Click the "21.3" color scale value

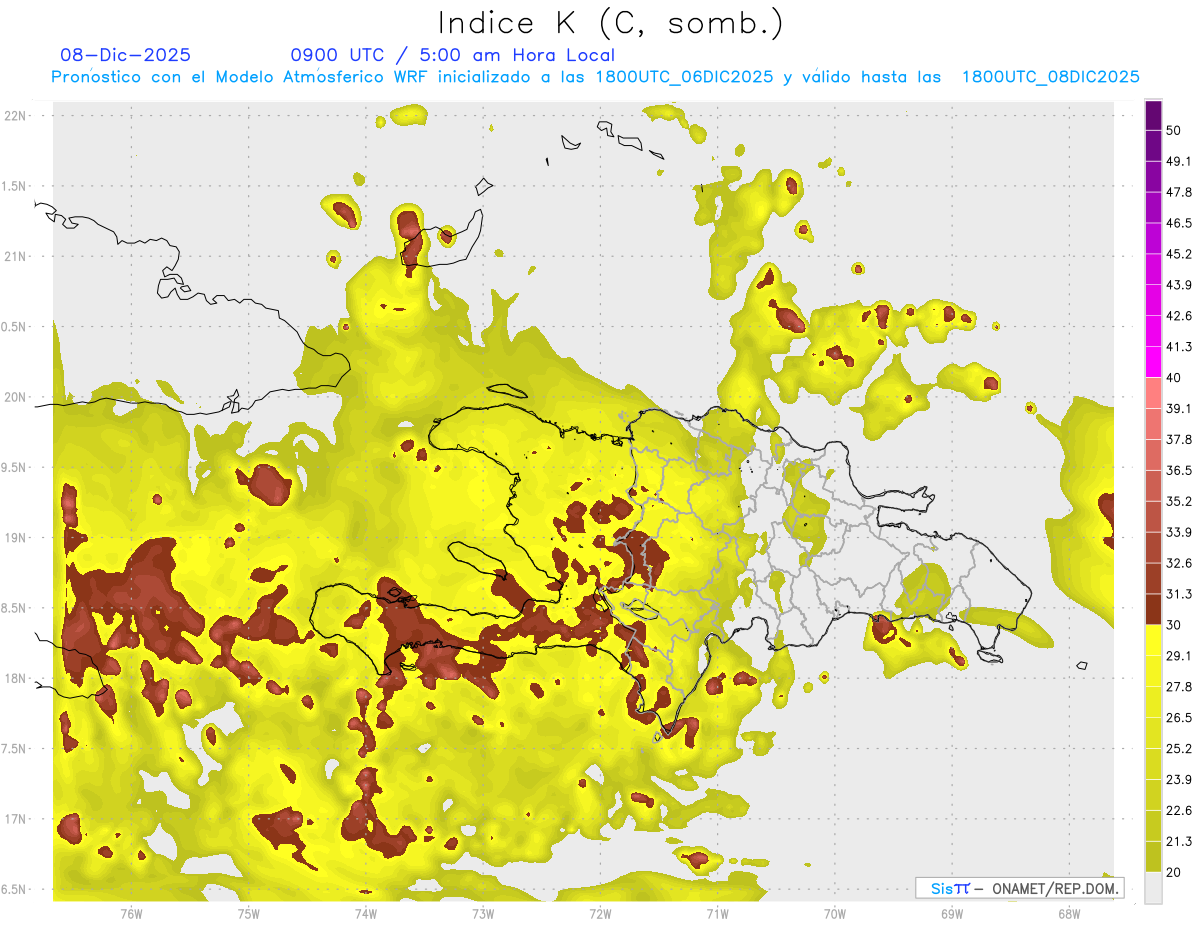point(1178,842)
